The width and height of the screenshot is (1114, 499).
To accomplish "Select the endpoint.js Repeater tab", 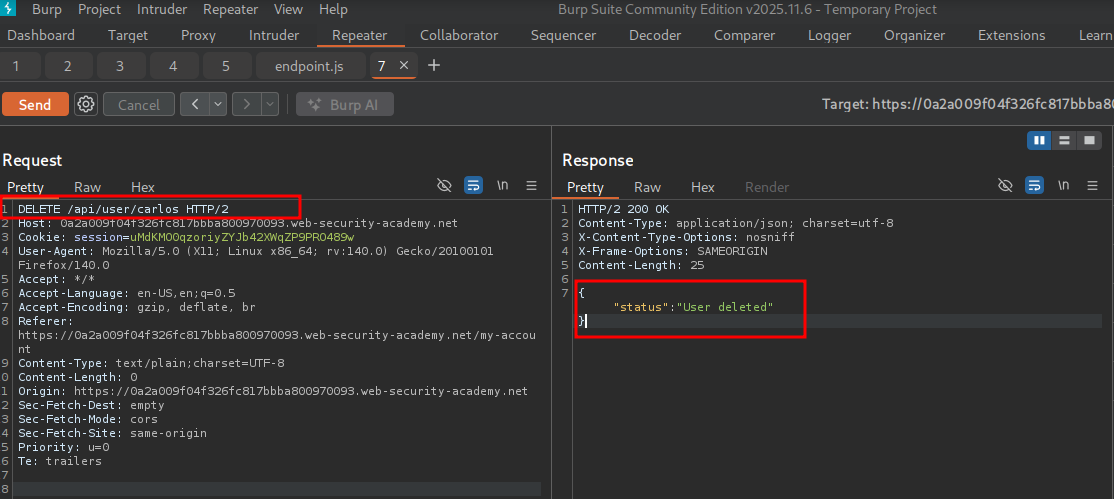I will [309, 66].
